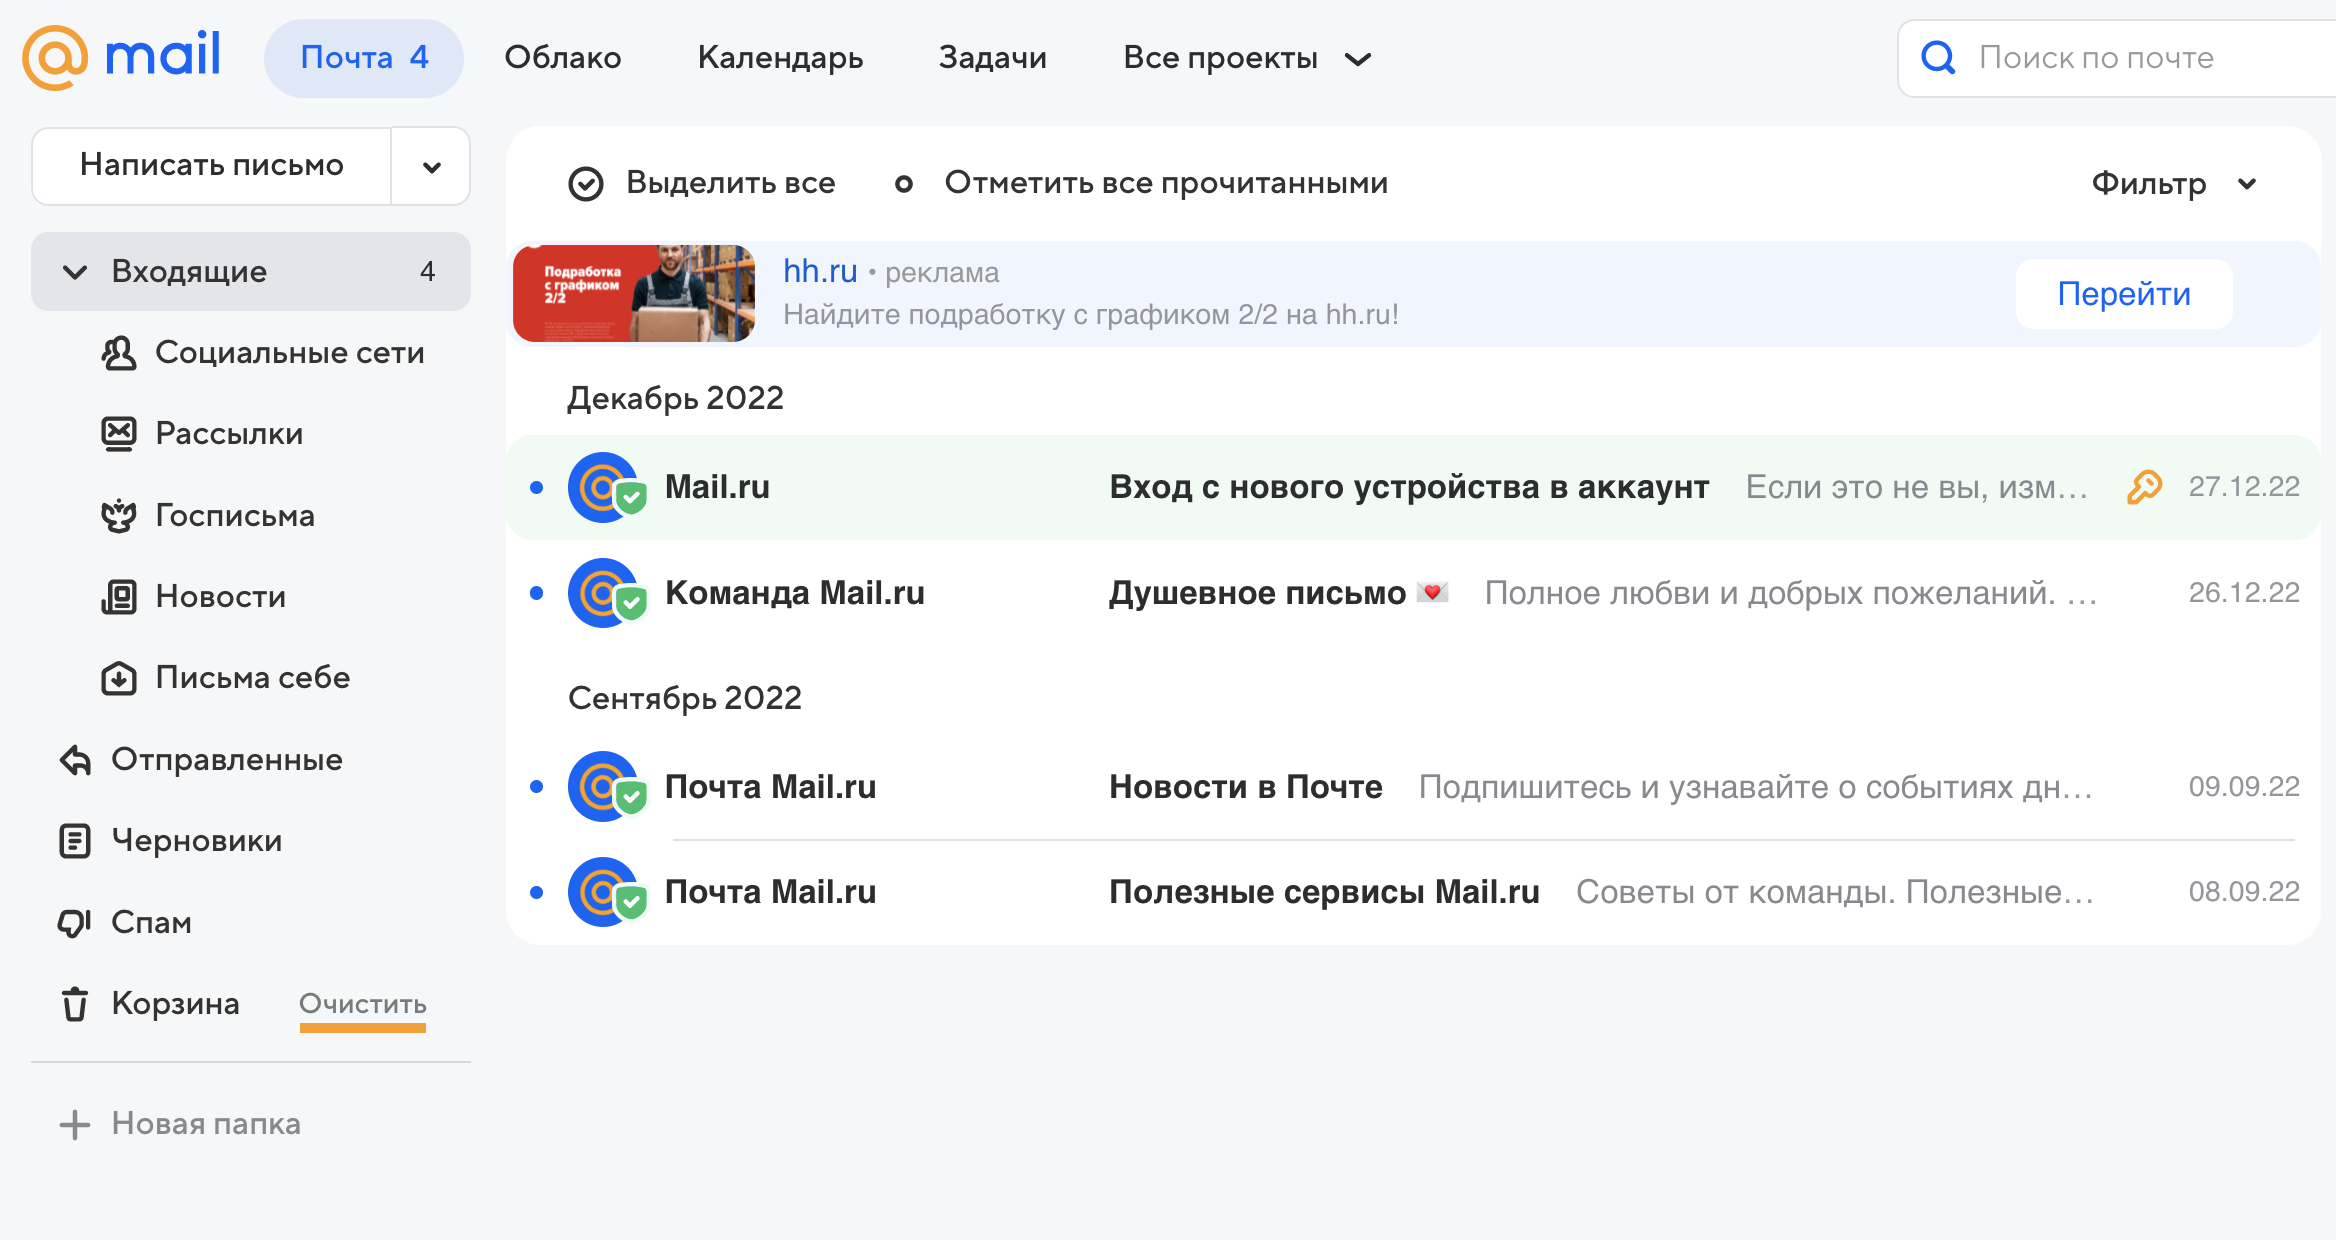Open the Задачи tab
Image resolution: width=2336 pixels, height=1240 pixels.
click(x=993, y=58)
